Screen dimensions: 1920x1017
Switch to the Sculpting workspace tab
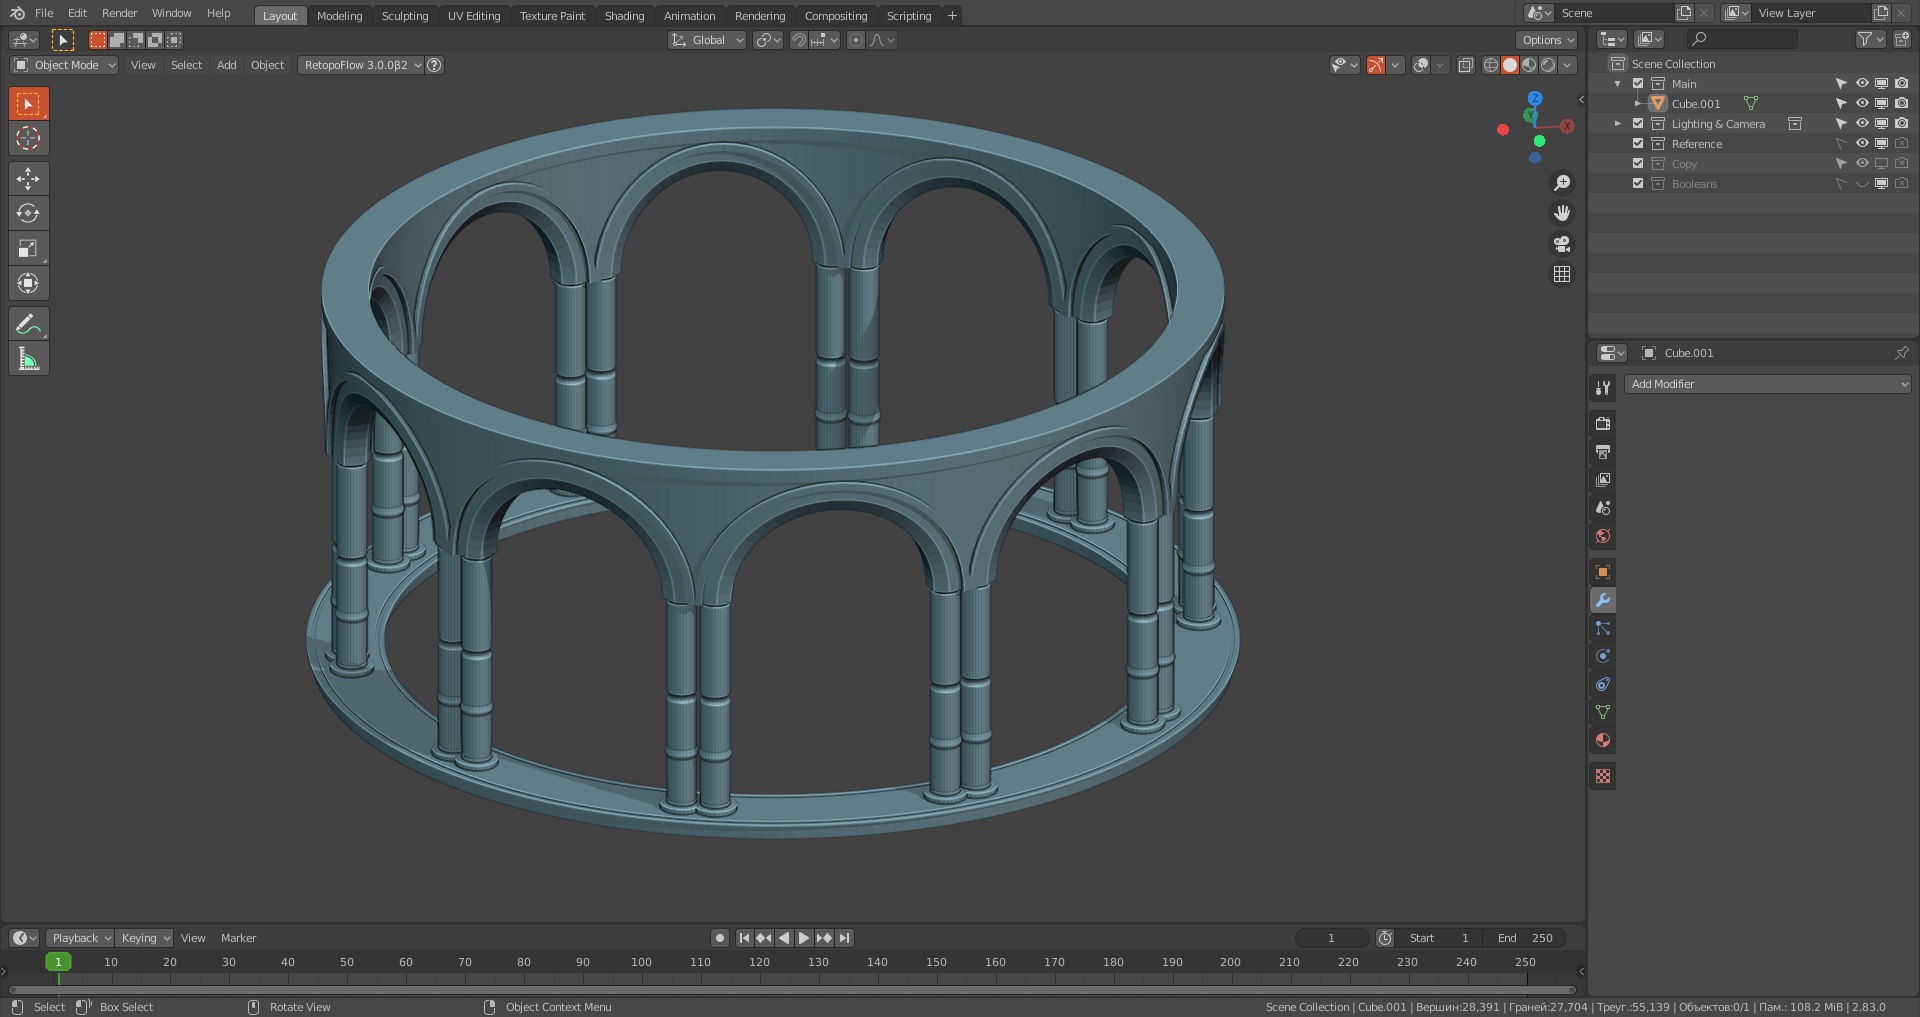pos(405,16)
